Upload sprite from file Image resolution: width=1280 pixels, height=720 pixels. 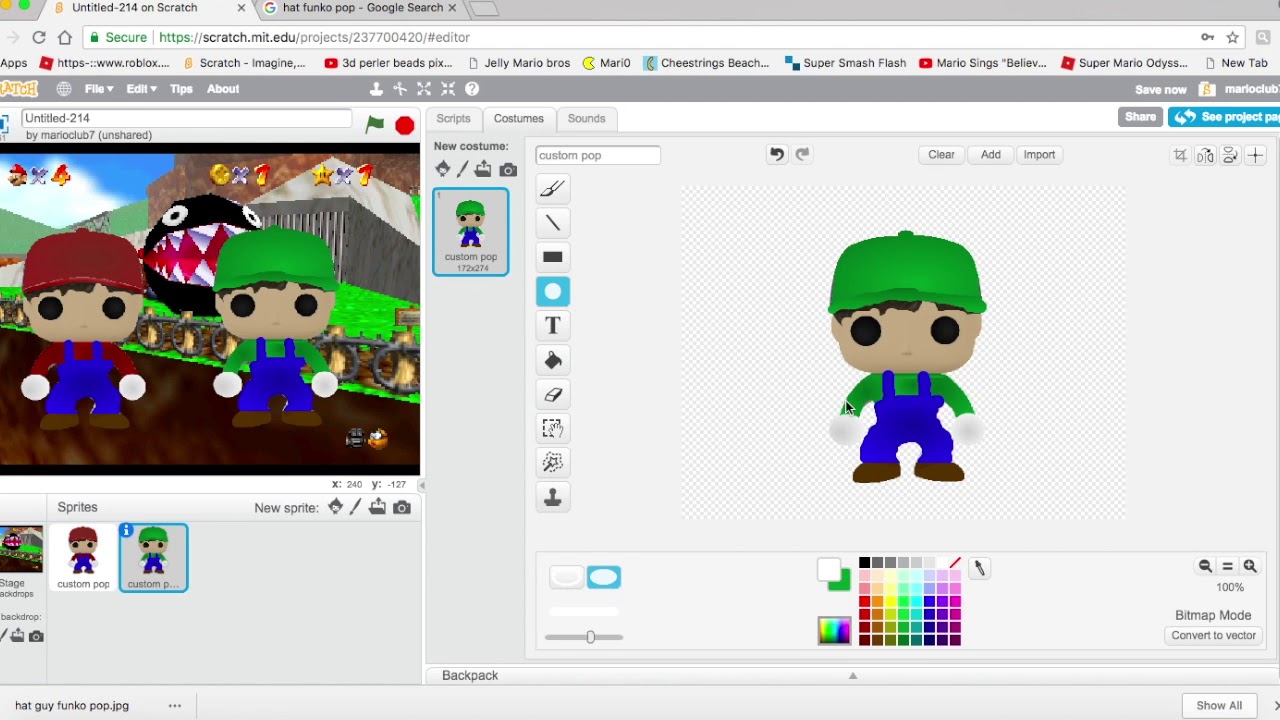[377, 507]
